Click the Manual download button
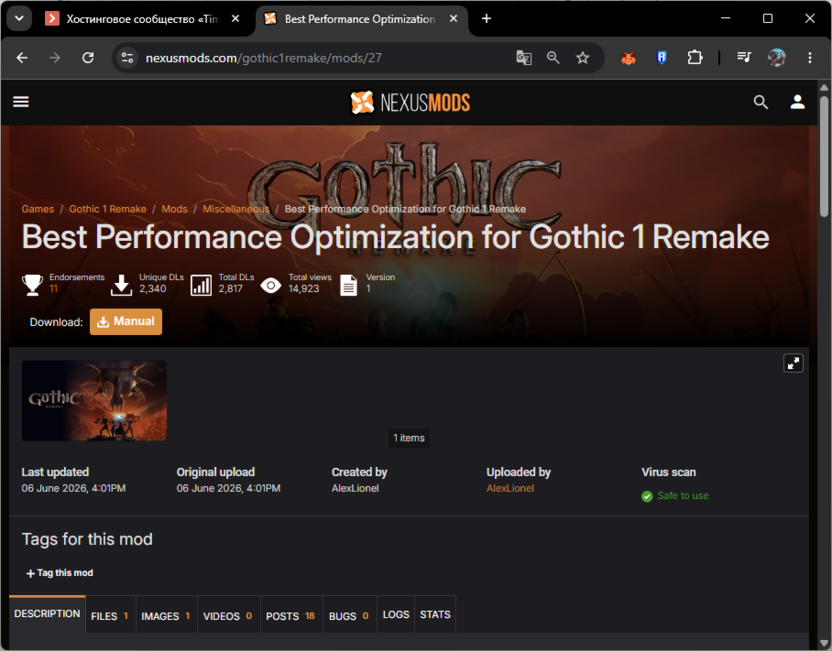832x651 pixels. click(x=126, y=322)
